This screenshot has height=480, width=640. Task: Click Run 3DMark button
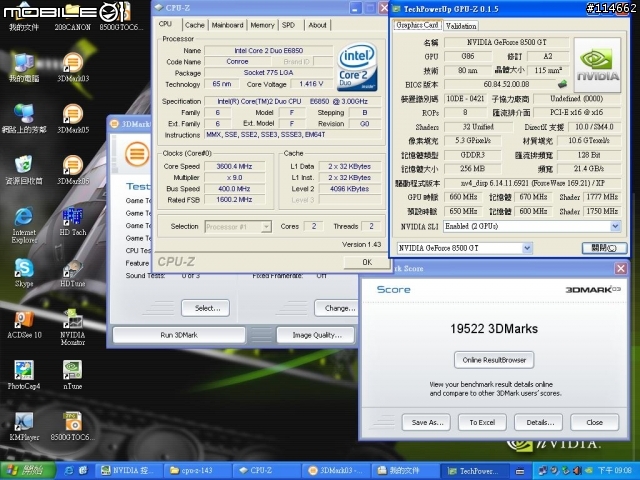coord(179,335)
